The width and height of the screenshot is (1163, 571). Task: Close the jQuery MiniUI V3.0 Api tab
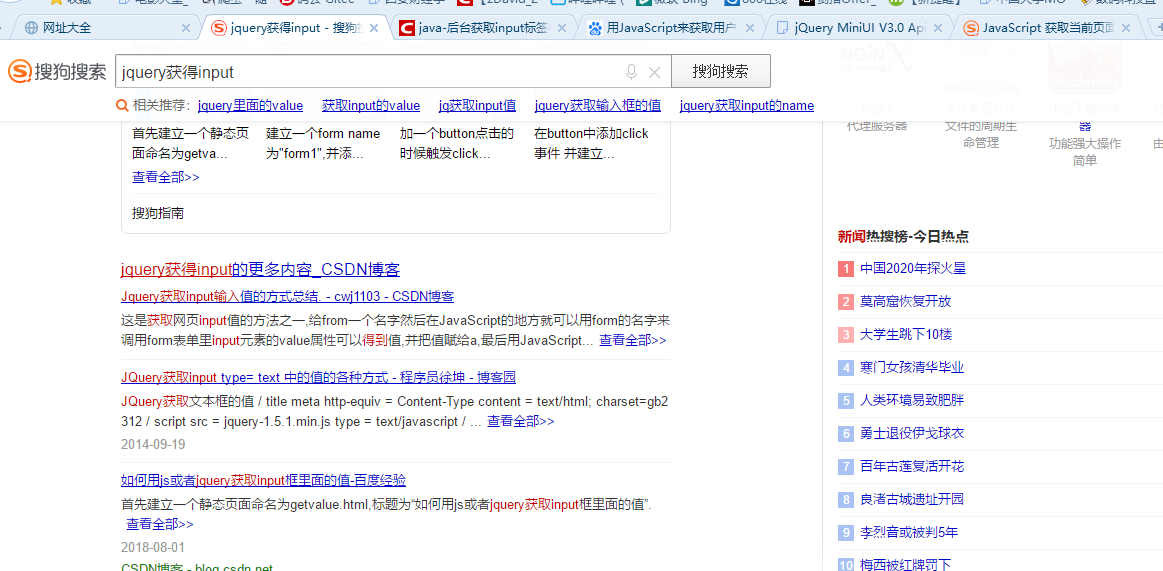(x=938, y=28)
